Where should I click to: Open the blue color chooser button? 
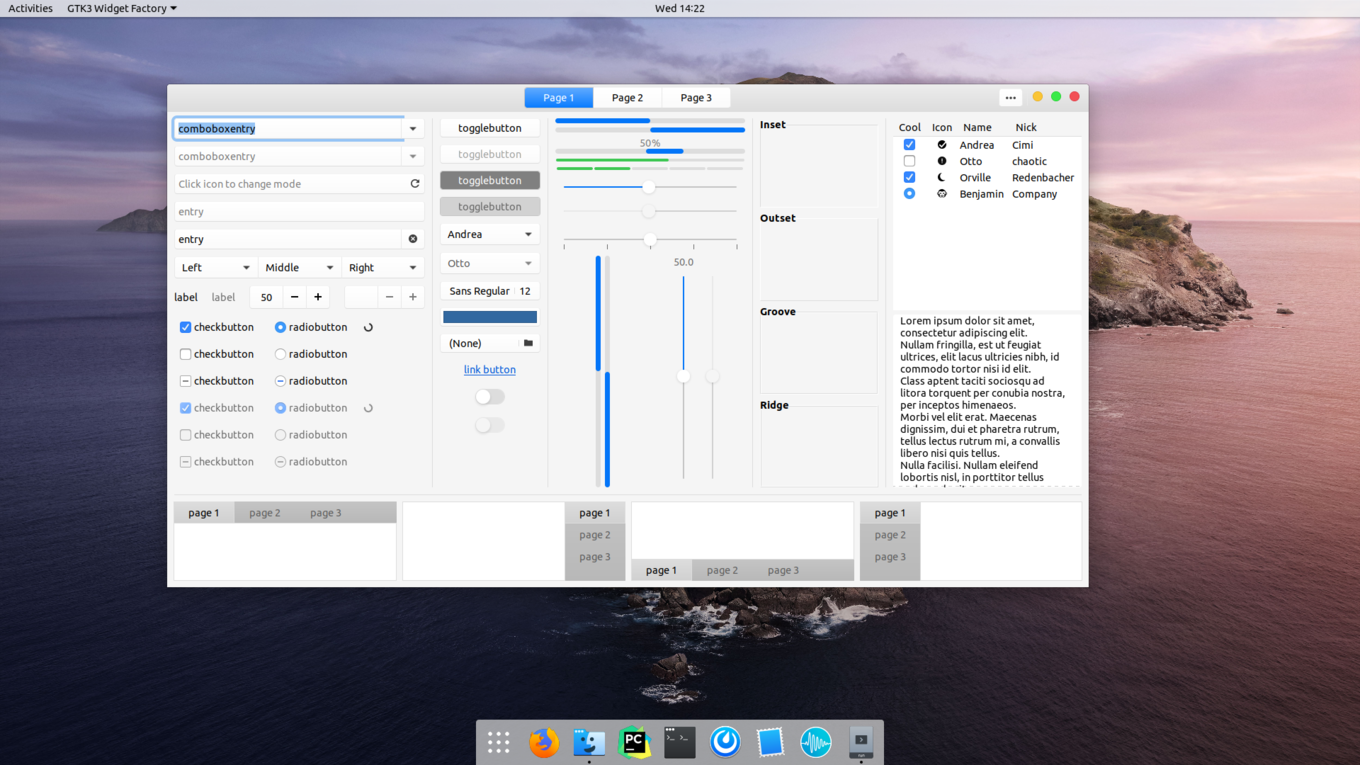tap(490, 317)
